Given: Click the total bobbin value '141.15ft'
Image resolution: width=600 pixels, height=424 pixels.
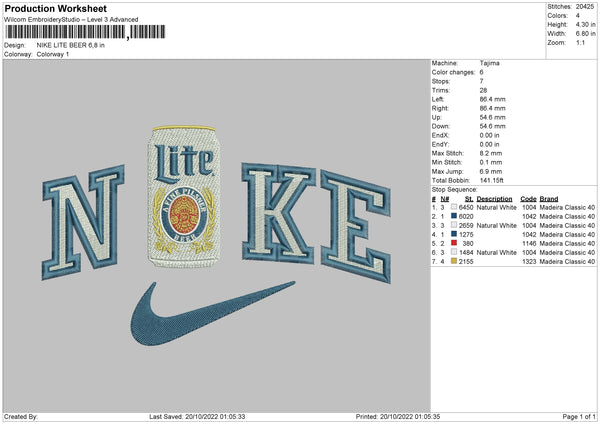Looking at the screenshot, I should (x=492, y=180).
